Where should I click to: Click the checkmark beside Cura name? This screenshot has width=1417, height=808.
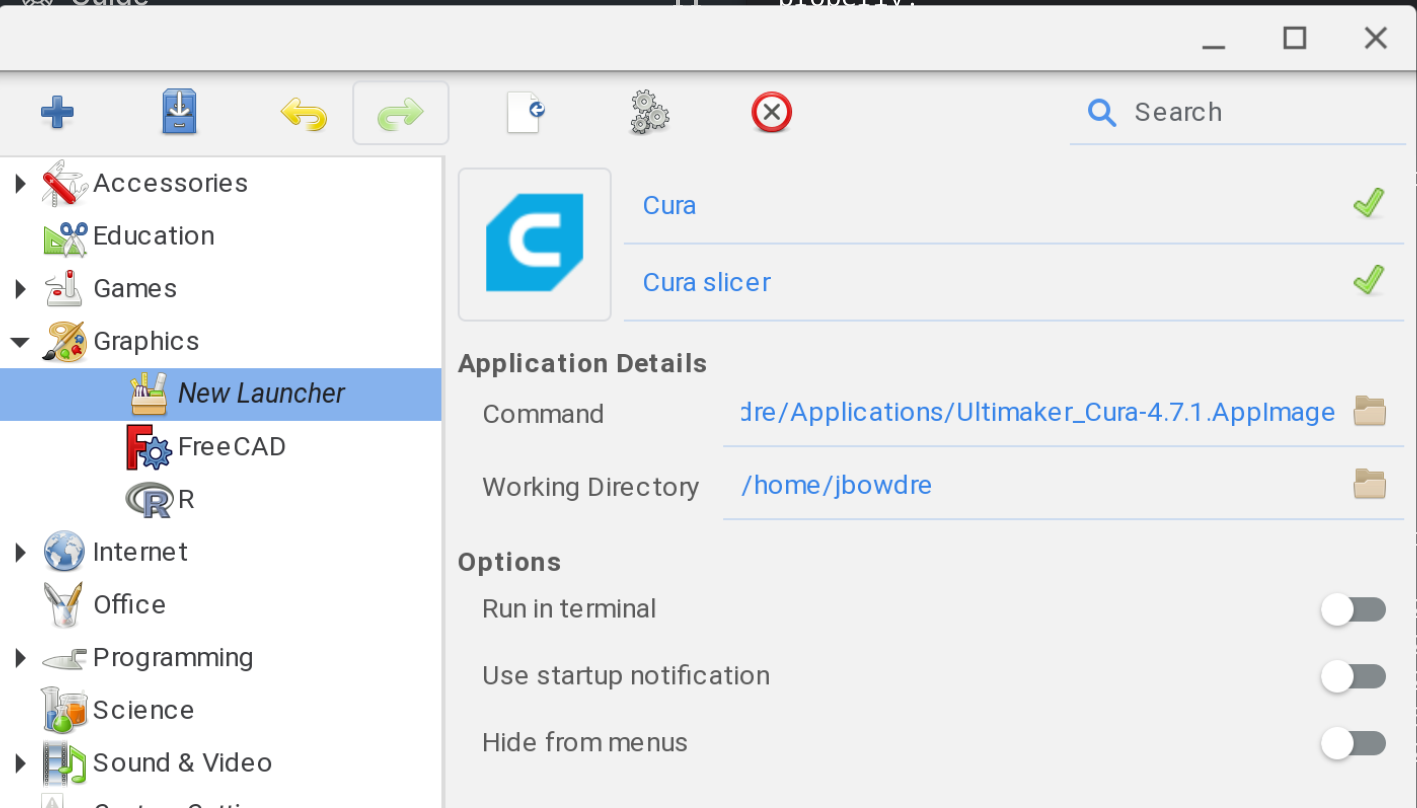click(x=1369, y=203)
